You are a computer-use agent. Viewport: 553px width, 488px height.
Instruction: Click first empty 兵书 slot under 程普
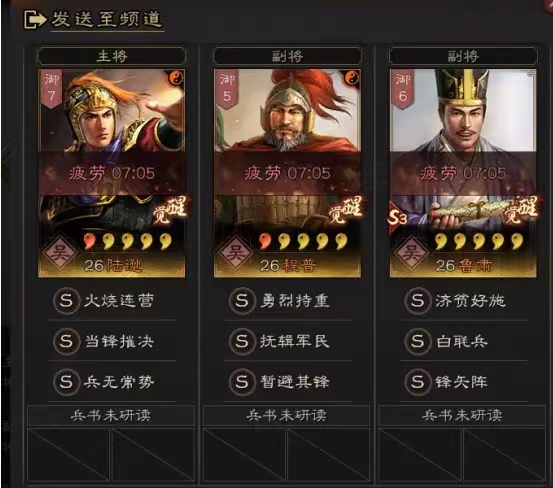244,455
